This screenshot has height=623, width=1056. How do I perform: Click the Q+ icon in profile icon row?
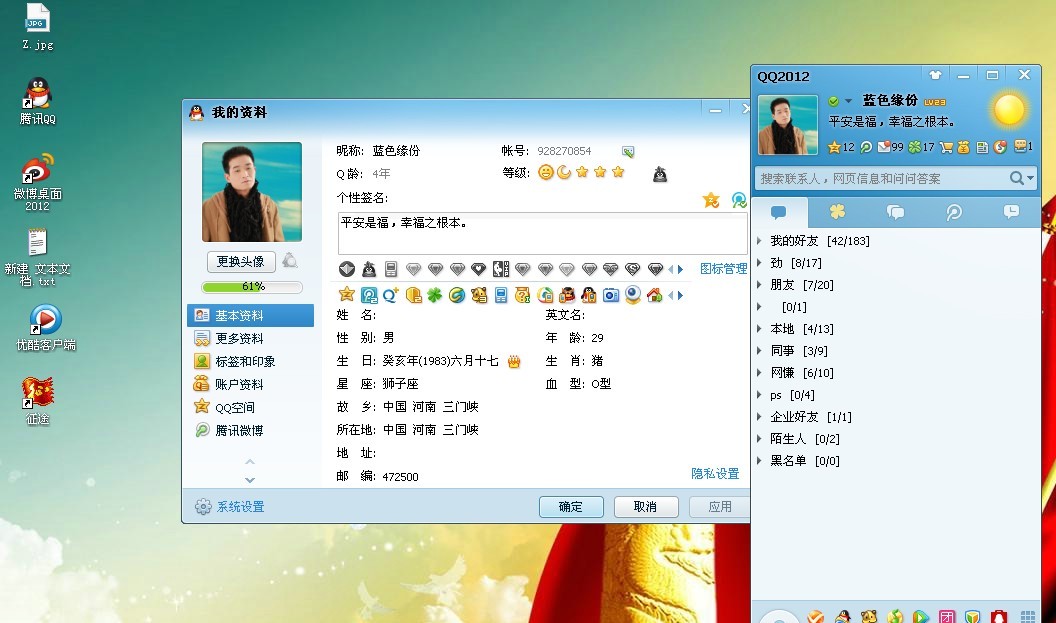point(391,295)
